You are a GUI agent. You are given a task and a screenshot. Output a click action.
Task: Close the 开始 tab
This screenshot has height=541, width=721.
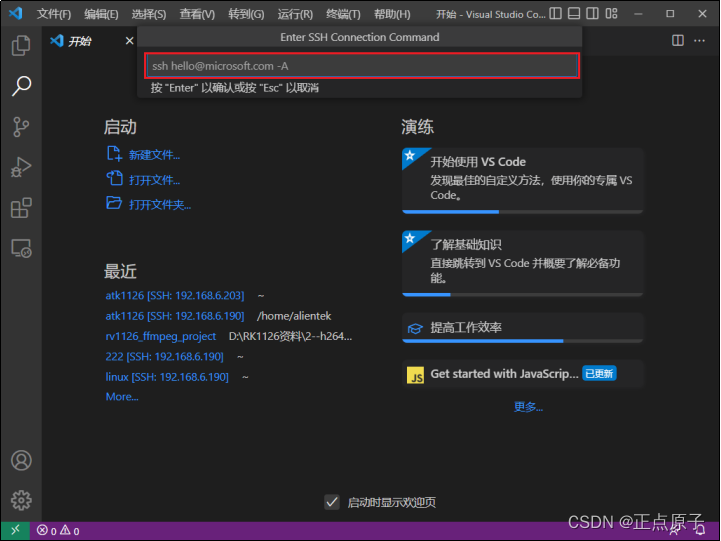[x=130, y=41]
